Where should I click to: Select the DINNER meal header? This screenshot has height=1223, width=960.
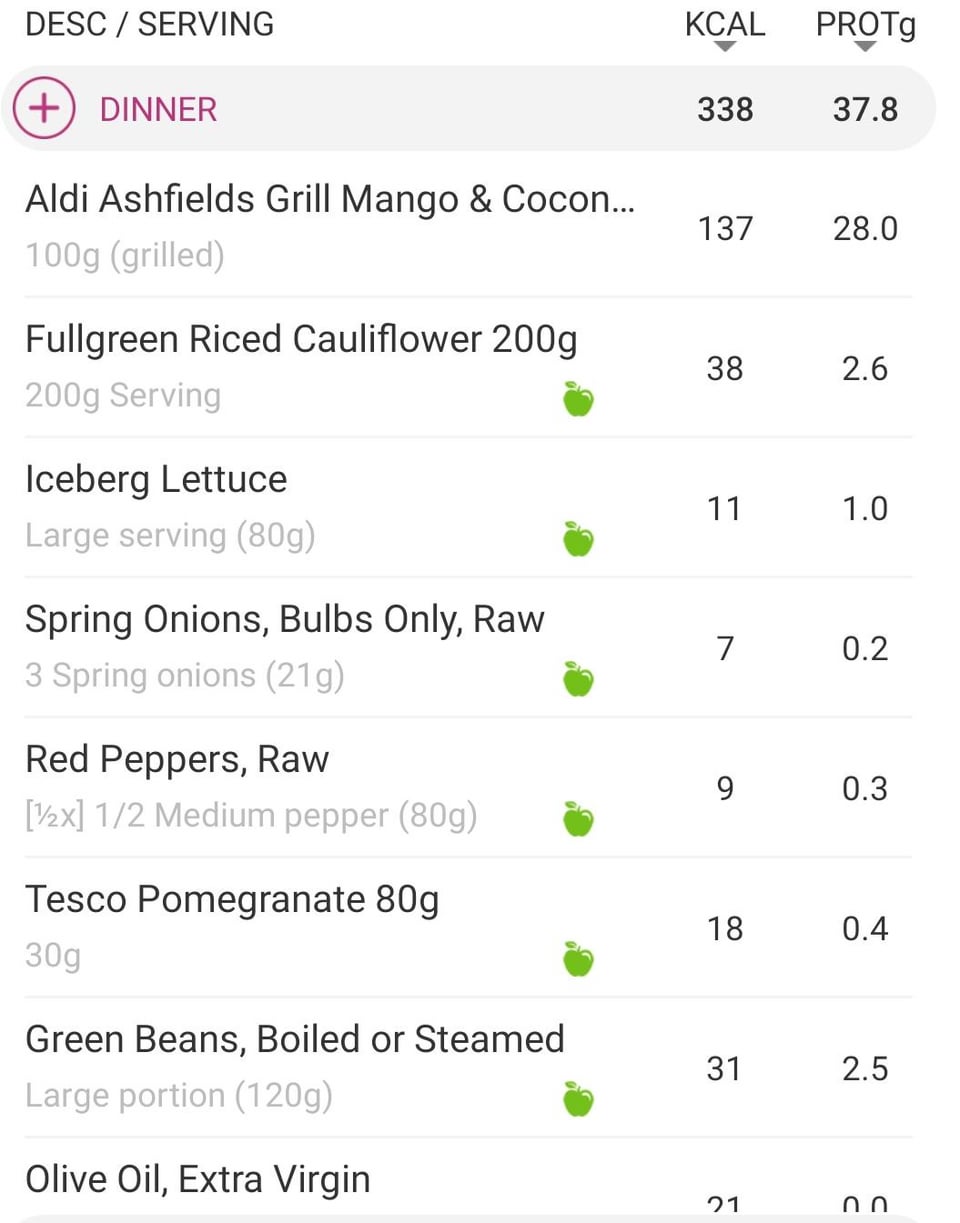pos(468,108)
